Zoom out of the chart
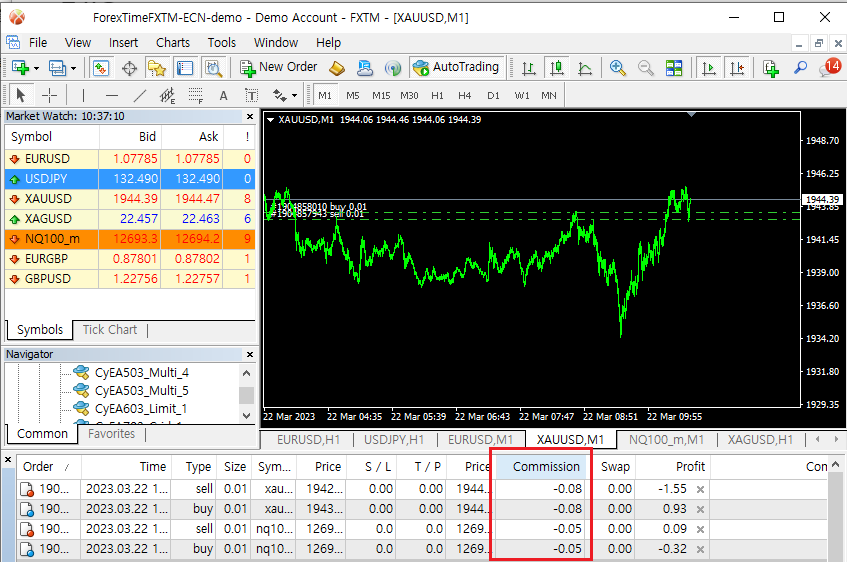Image resolution: width=847 pixels, height=562 pixels. point(646,68)
